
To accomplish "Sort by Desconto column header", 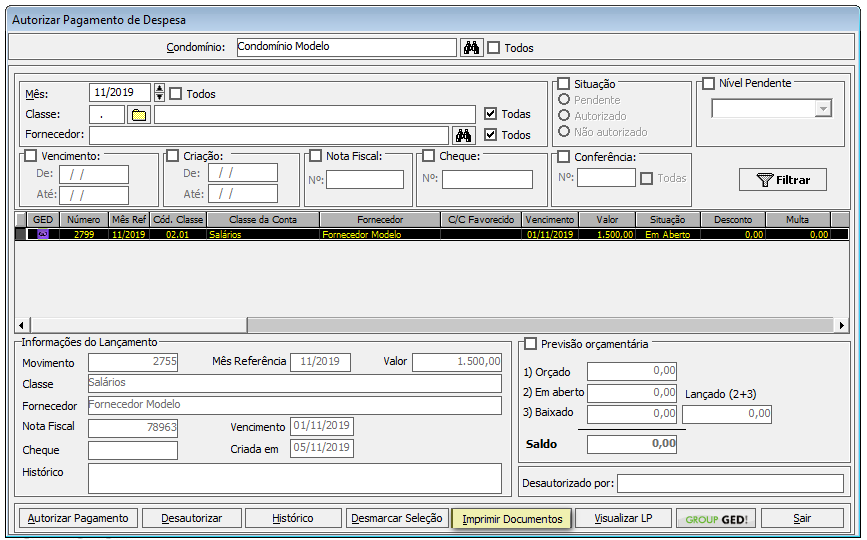I will coord(733,219).
